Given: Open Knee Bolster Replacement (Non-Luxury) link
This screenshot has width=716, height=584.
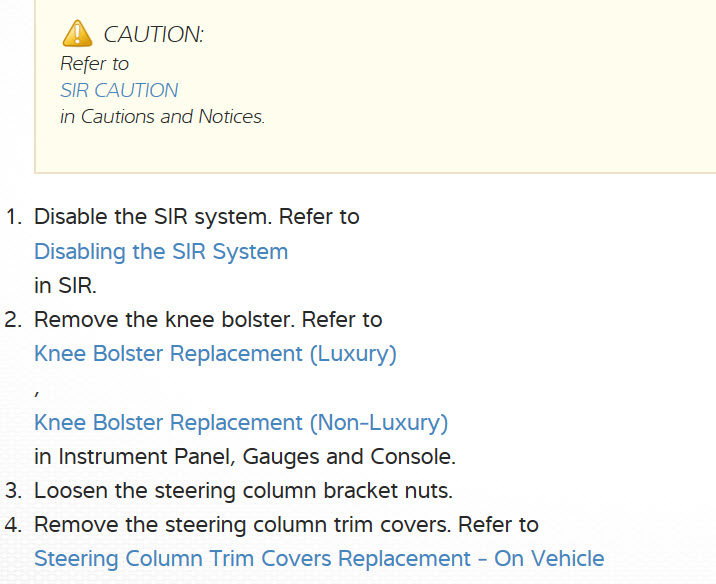Looking at the screenshot, I should 241,422.
